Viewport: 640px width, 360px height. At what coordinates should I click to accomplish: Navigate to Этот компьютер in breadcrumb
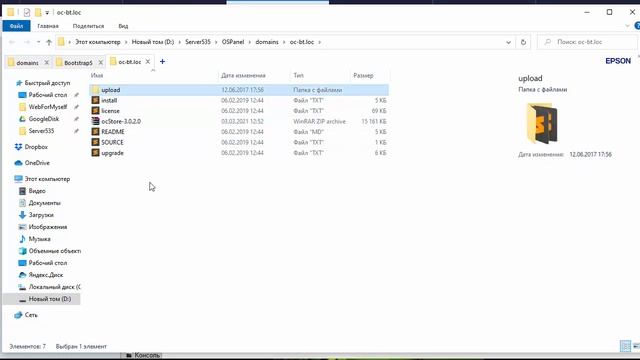(98, 42)
